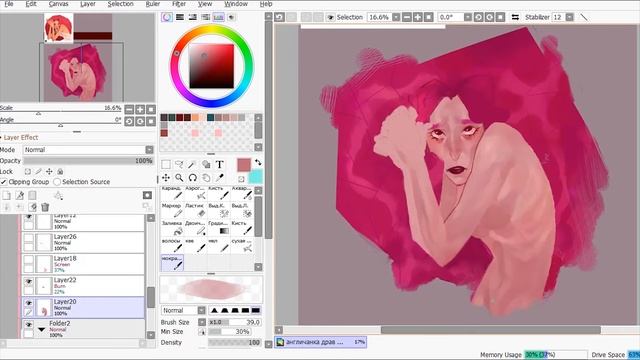The width and height of the screenshot is (640, 360).
Task: Click the Density slider bar
Action: point(234,342)
